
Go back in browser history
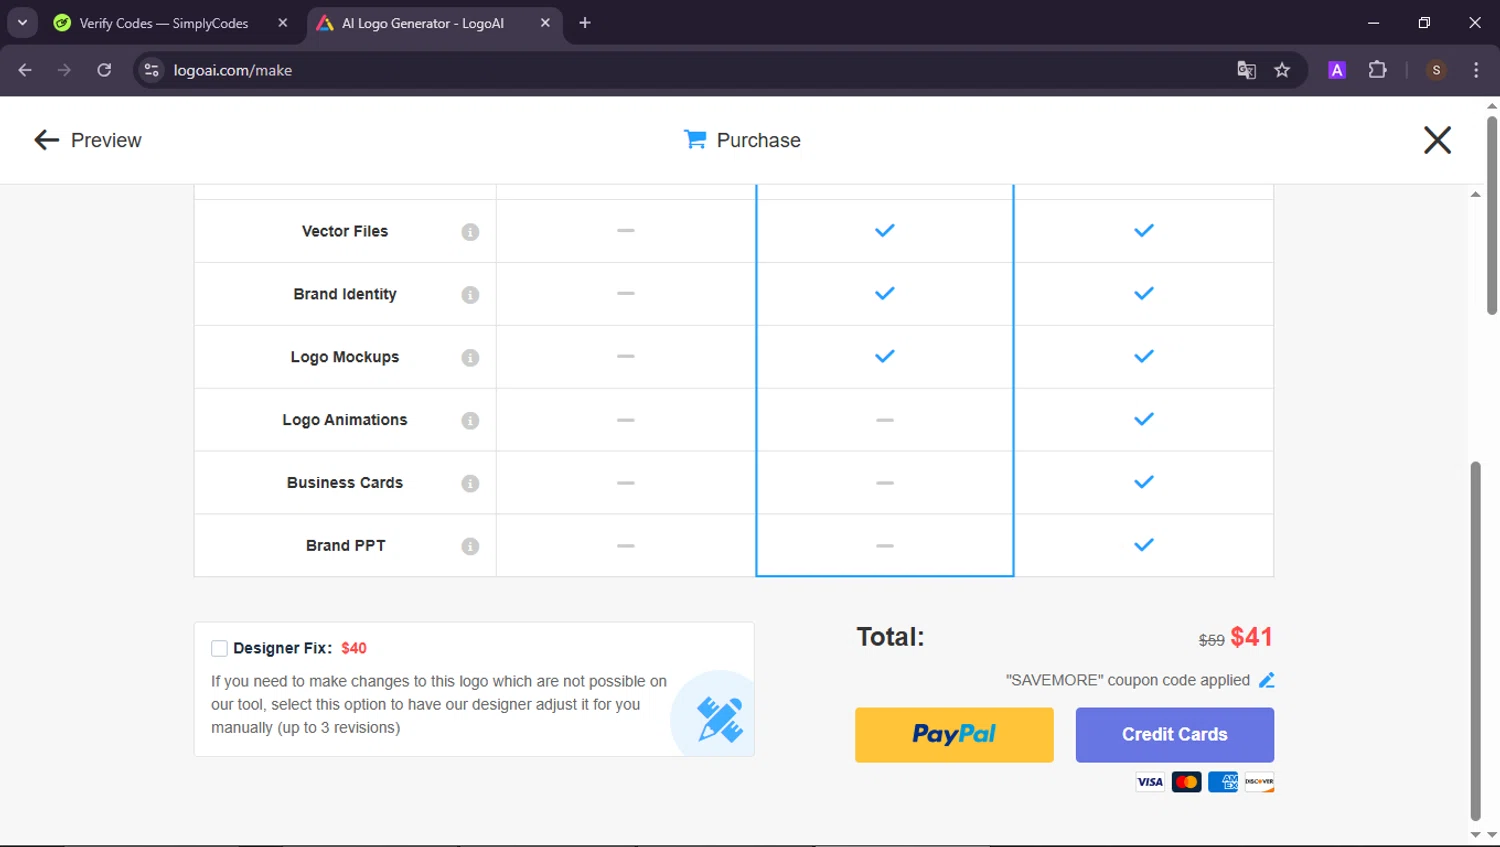click(25, 70)
